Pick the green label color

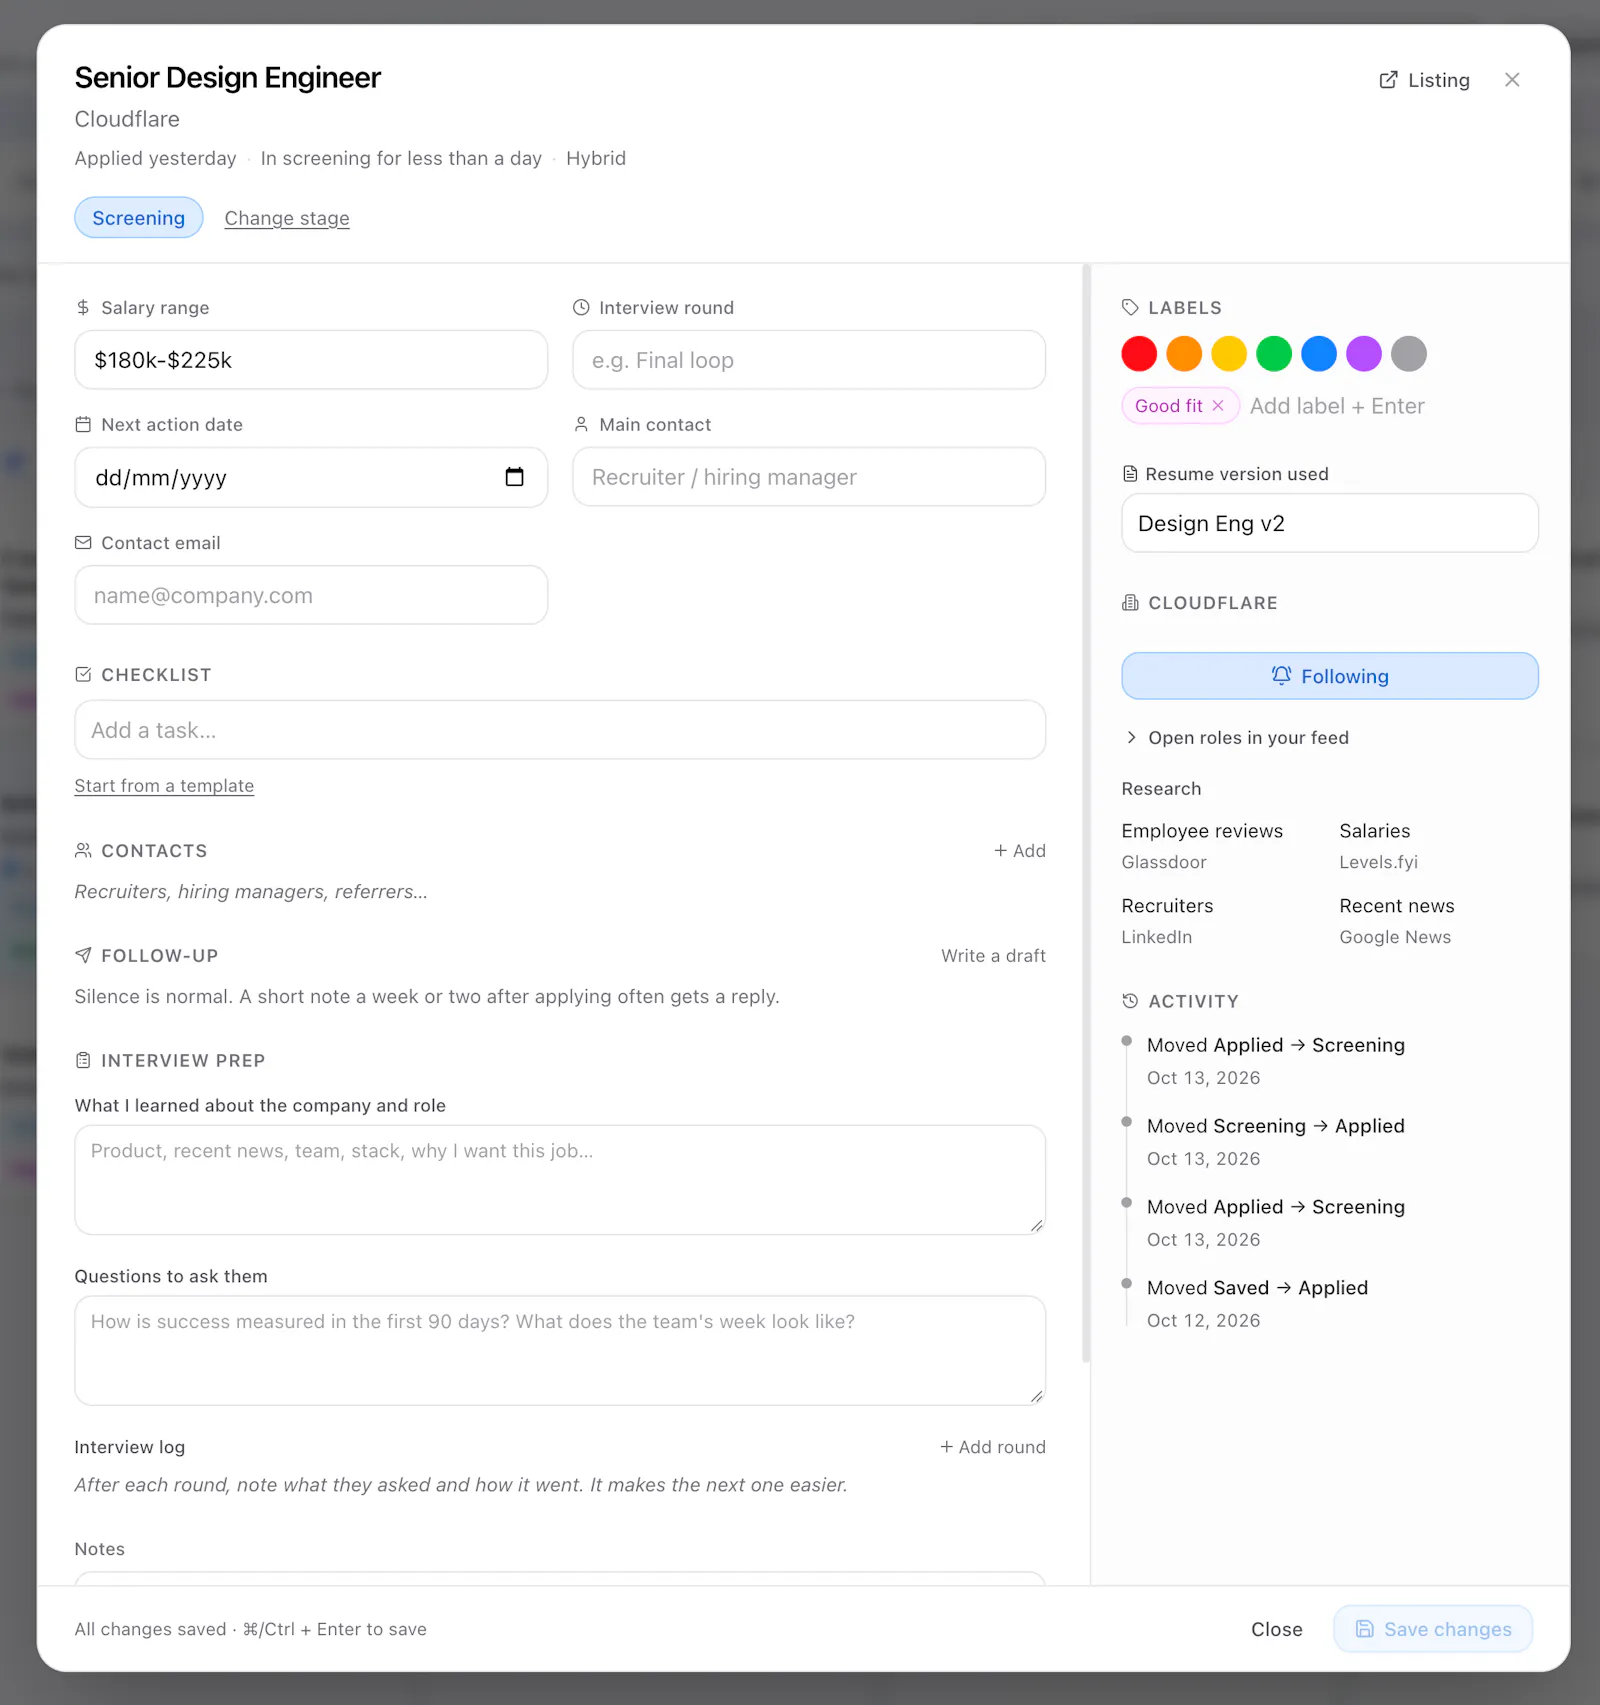click(x=1274, y=354)
